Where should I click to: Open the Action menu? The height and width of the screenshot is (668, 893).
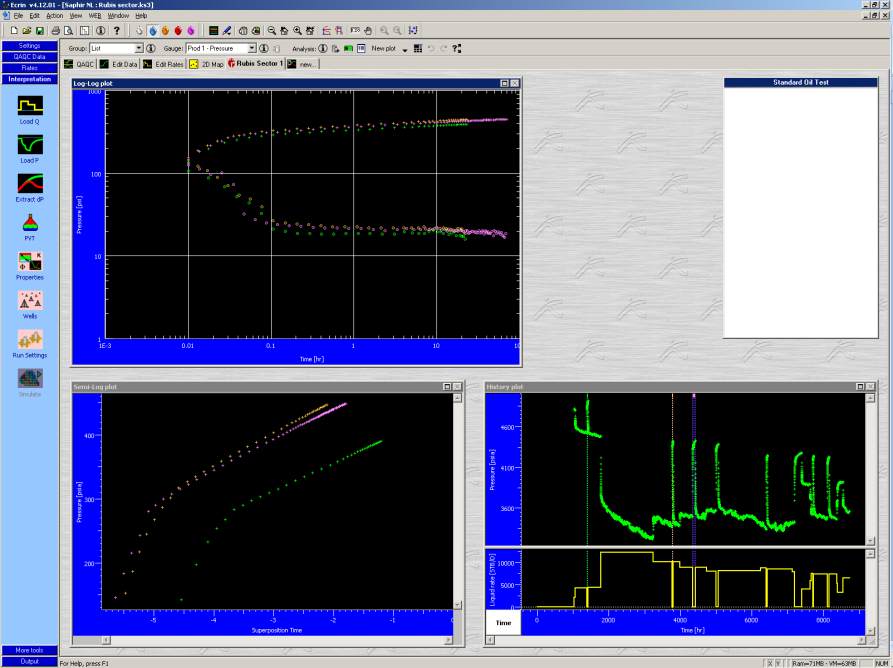(54, 16)
